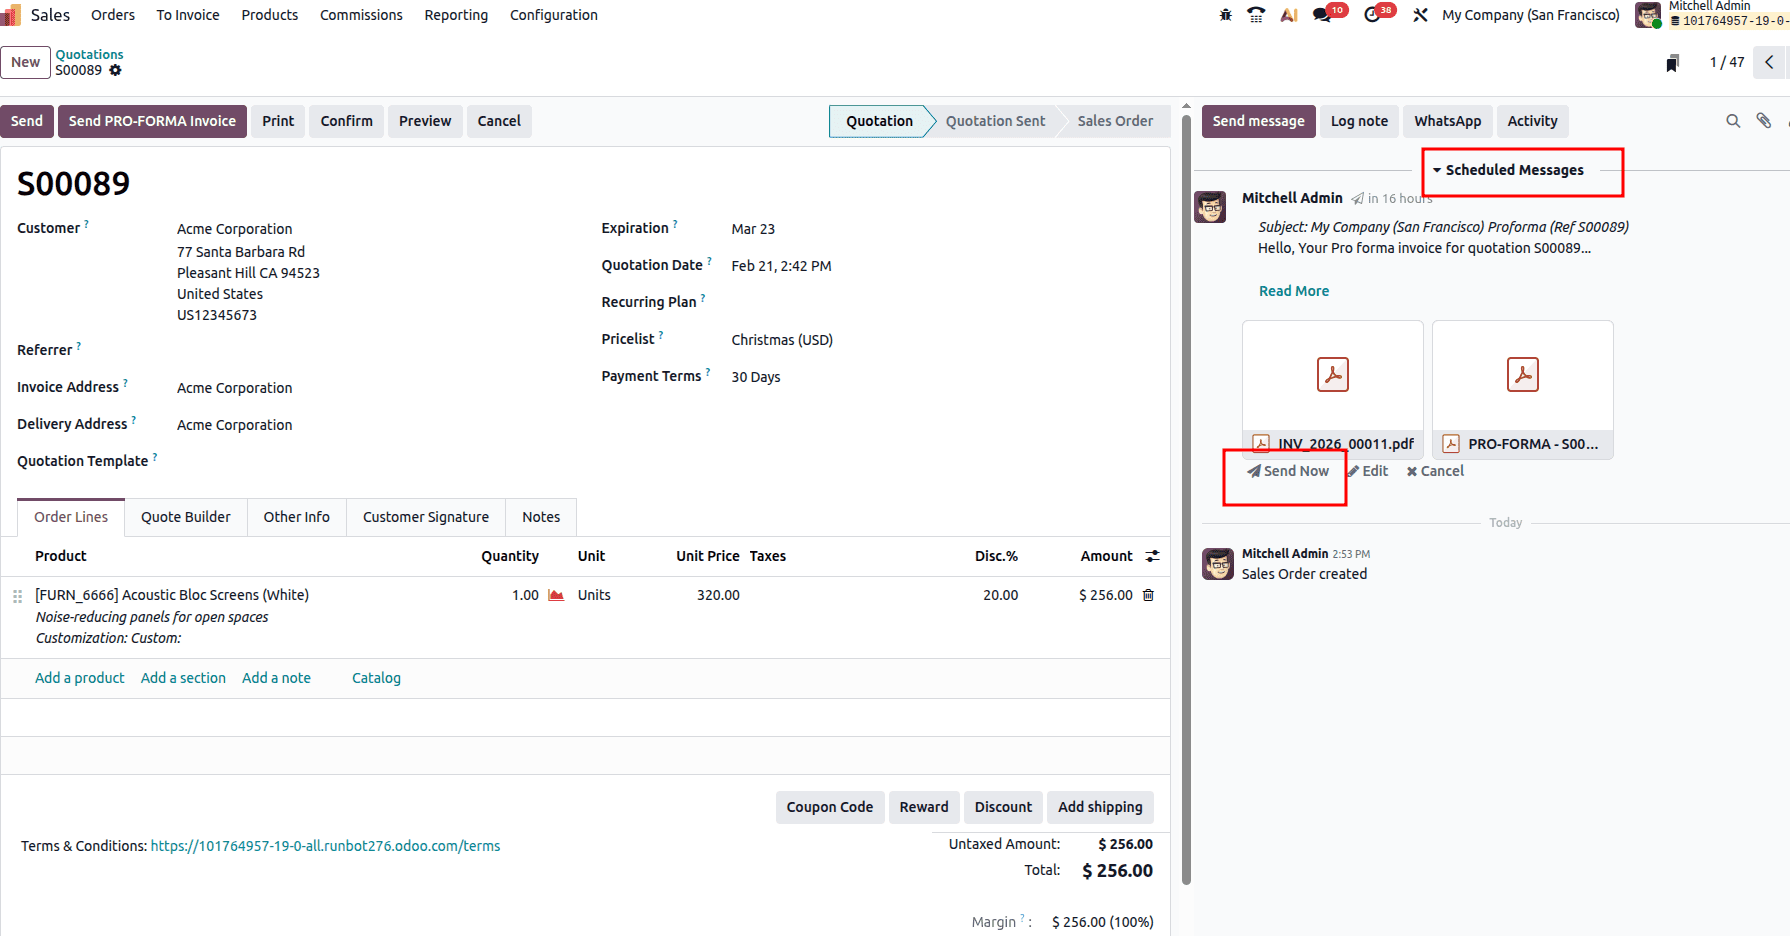This screenshot has height=936, width=1790.
Task: Collapse the Scheduled Messages section
Action: [x=1508, y=170]
